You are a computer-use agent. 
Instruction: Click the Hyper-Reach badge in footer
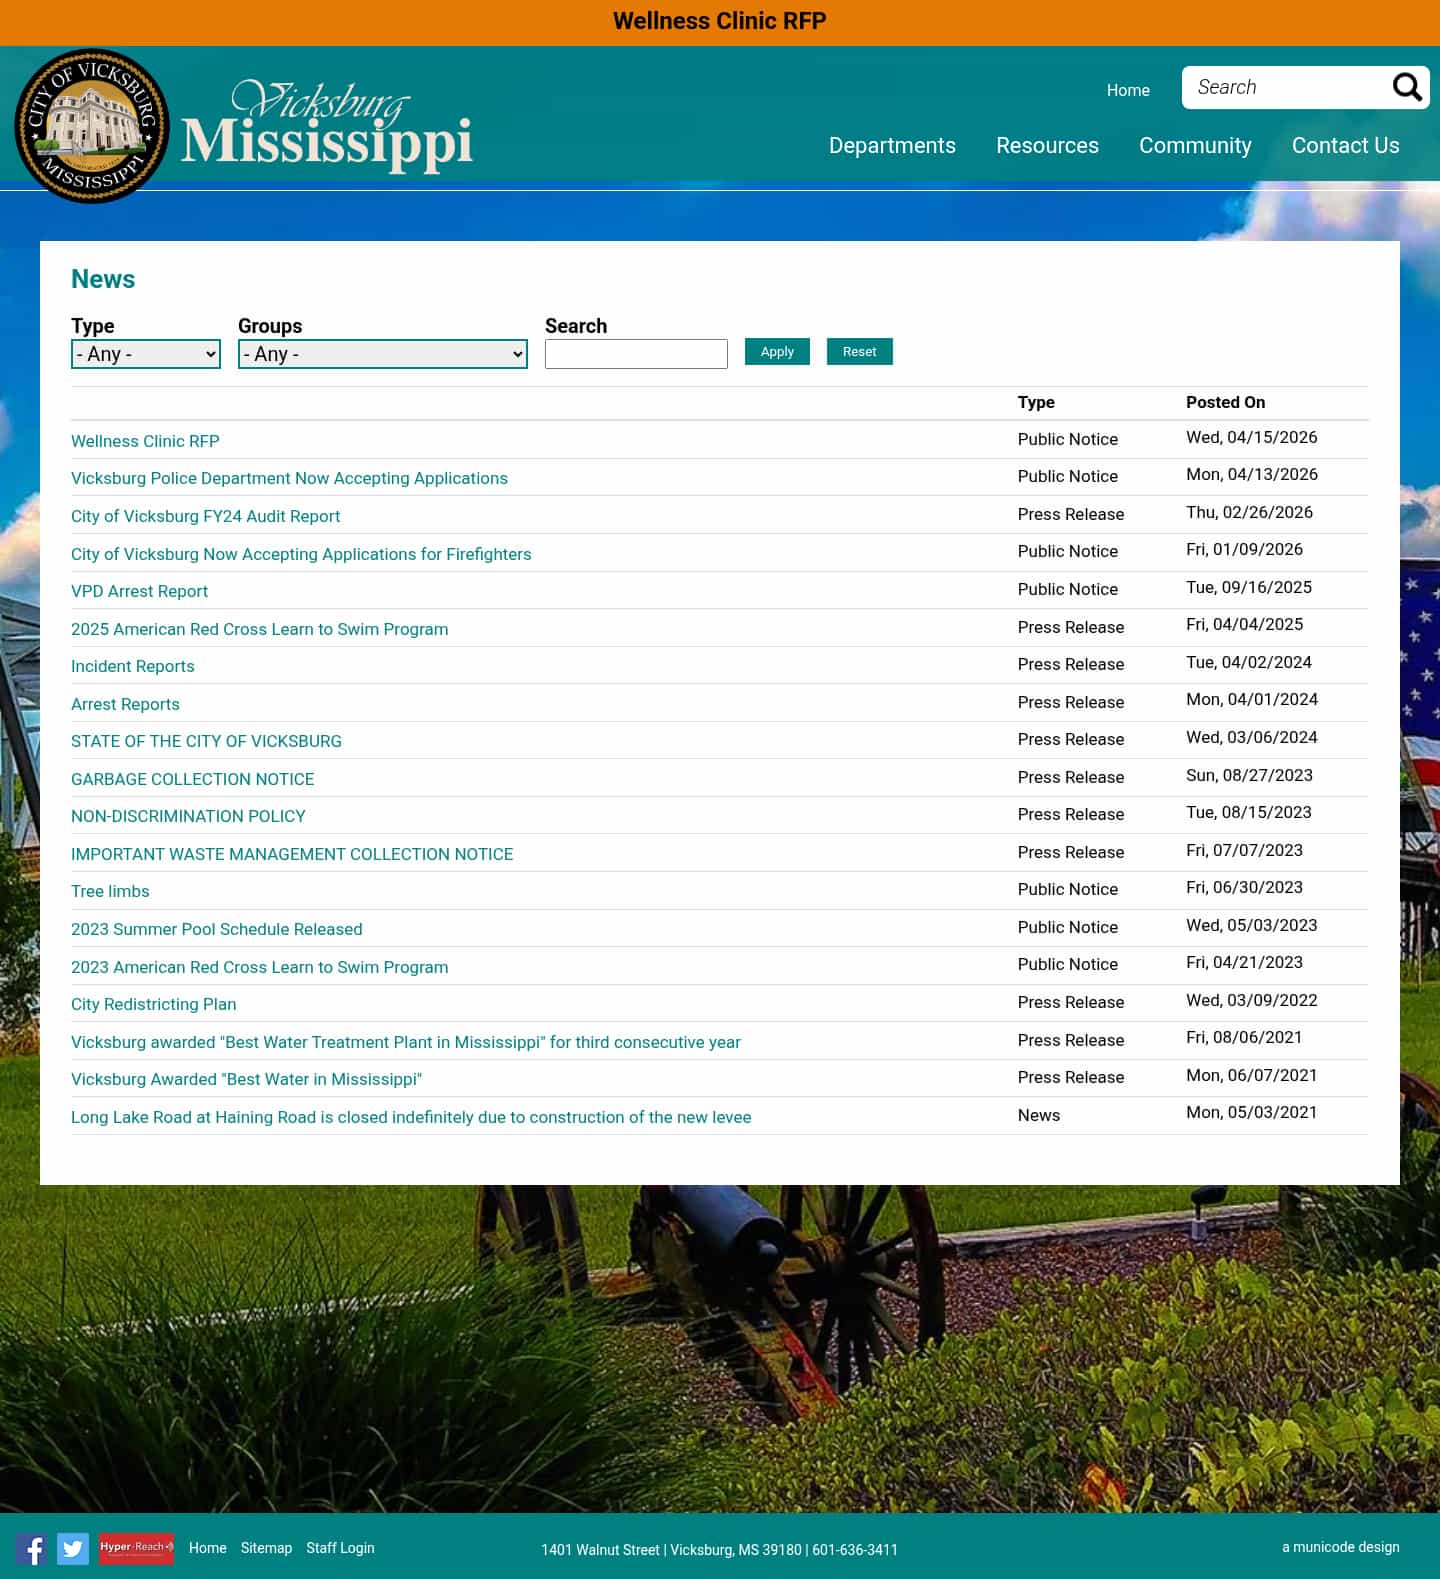pos(137,1548)
